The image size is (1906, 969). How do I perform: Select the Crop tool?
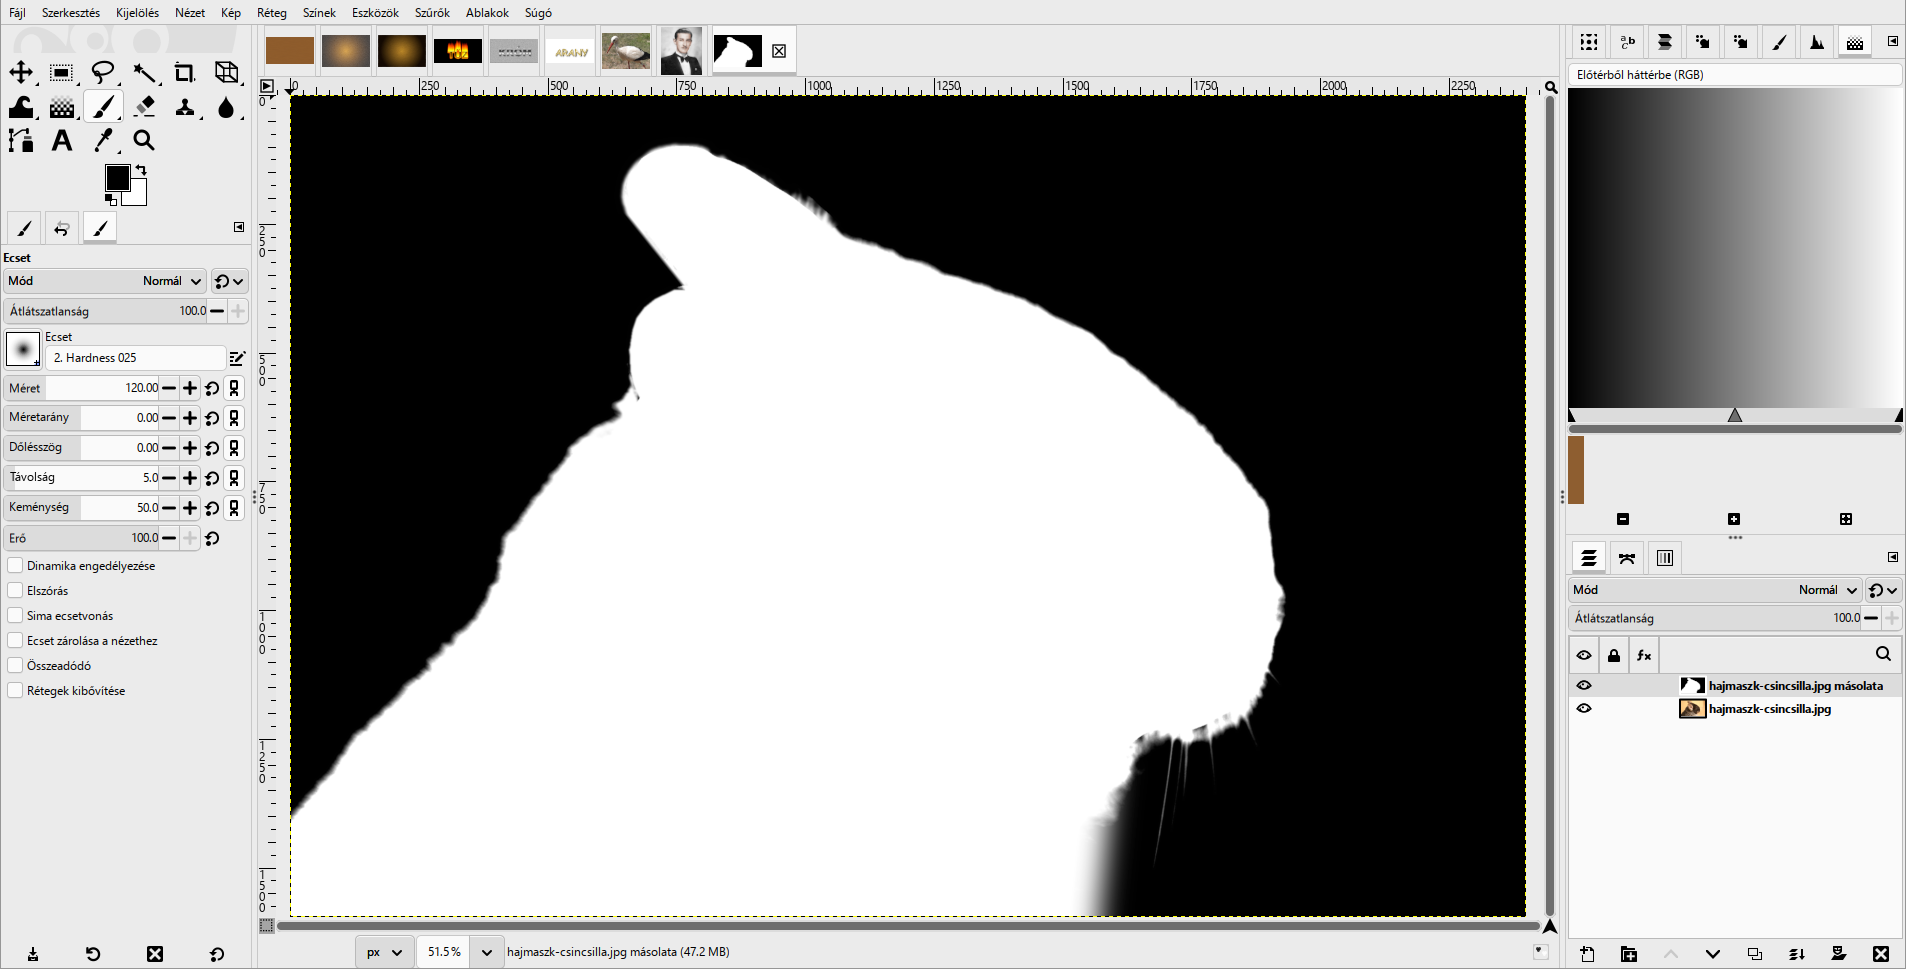tap(185, 73)
